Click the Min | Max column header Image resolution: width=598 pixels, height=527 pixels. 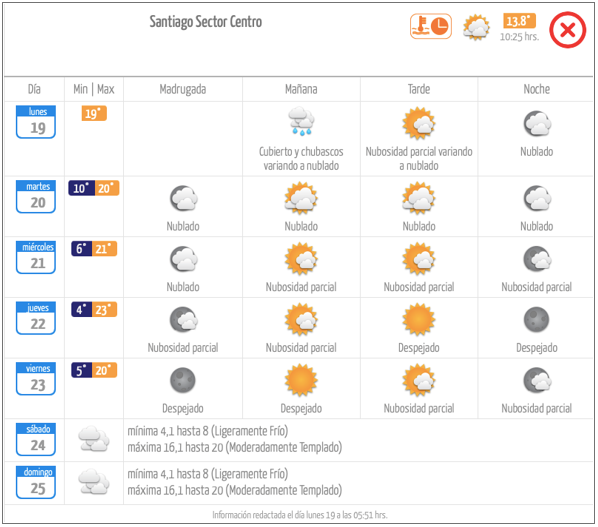(94, 89)
